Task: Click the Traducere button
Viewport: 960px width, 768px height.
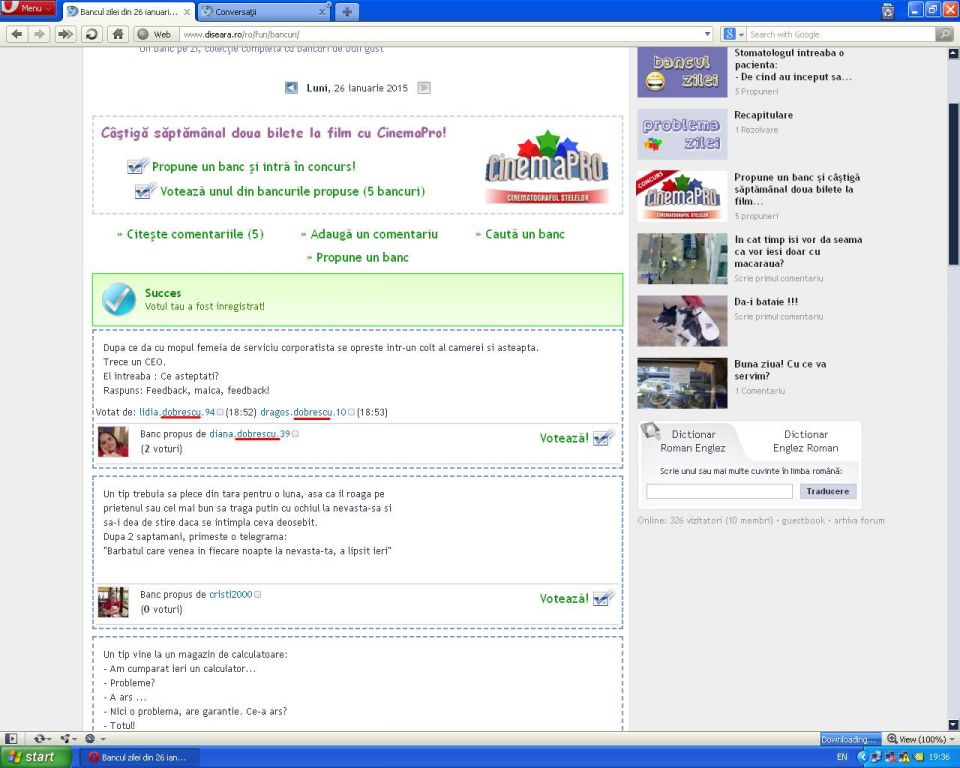Action: pos(828,491)
